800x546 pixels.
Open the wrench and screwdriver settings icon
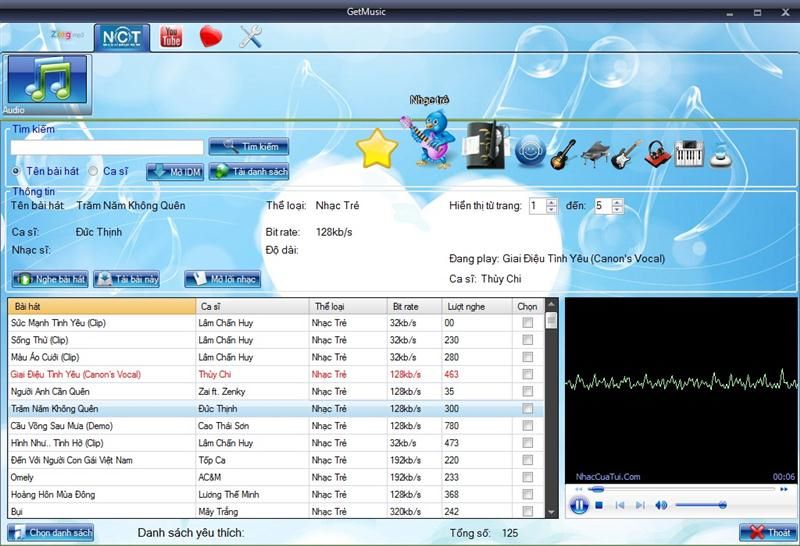coord(250,38)
